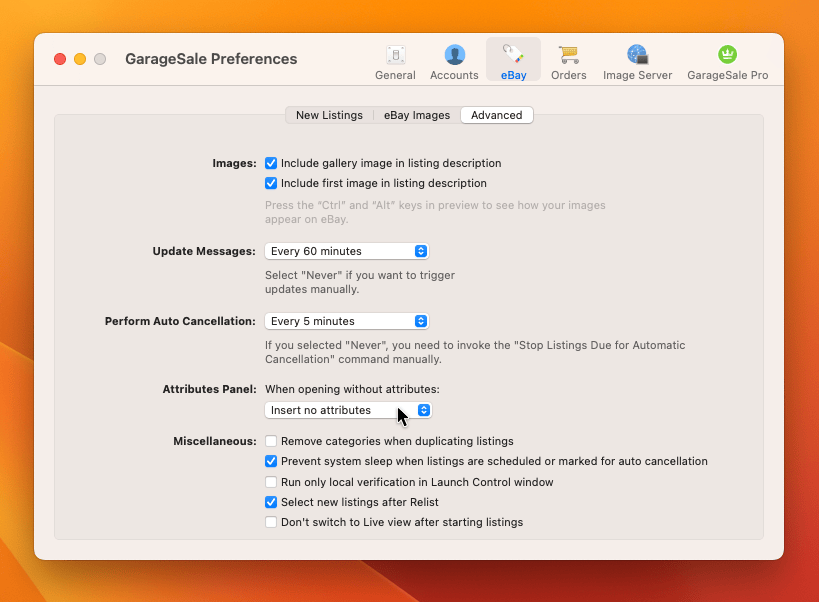This screenshot has height=602, width=819.
Task: Disable Prevent system sleep checkbox
Action: tap(271, 461)
